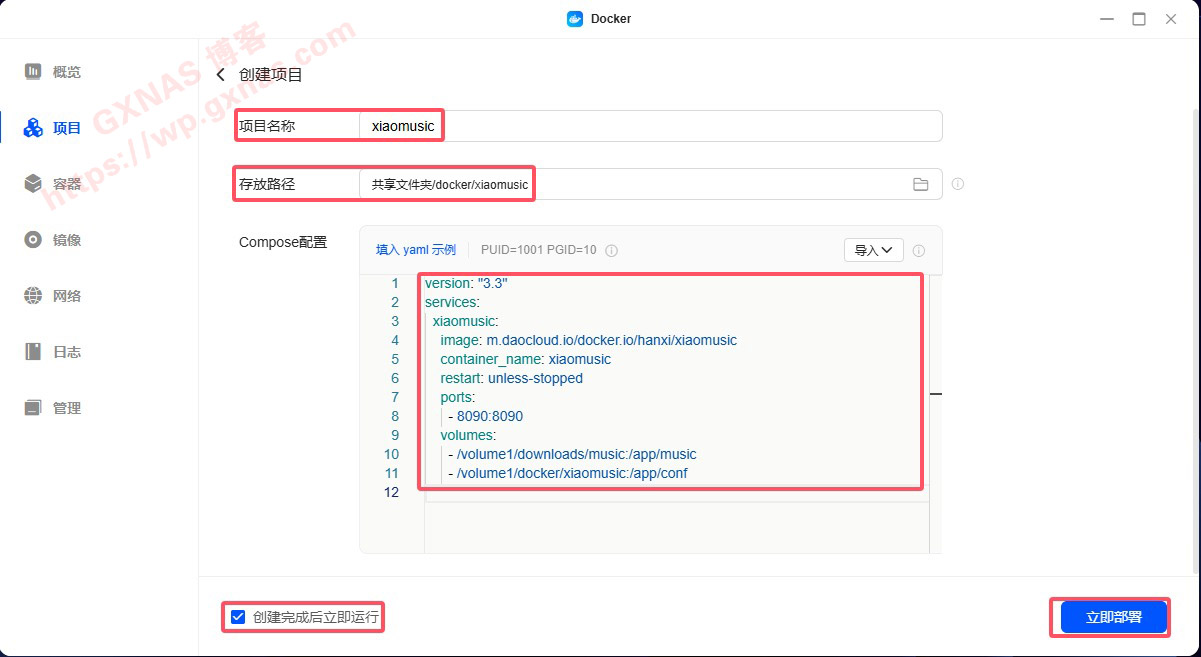The height and width of the screenshot is (657, 1201).
Task: Maximize the Docker window
Action: (1138, 19)
